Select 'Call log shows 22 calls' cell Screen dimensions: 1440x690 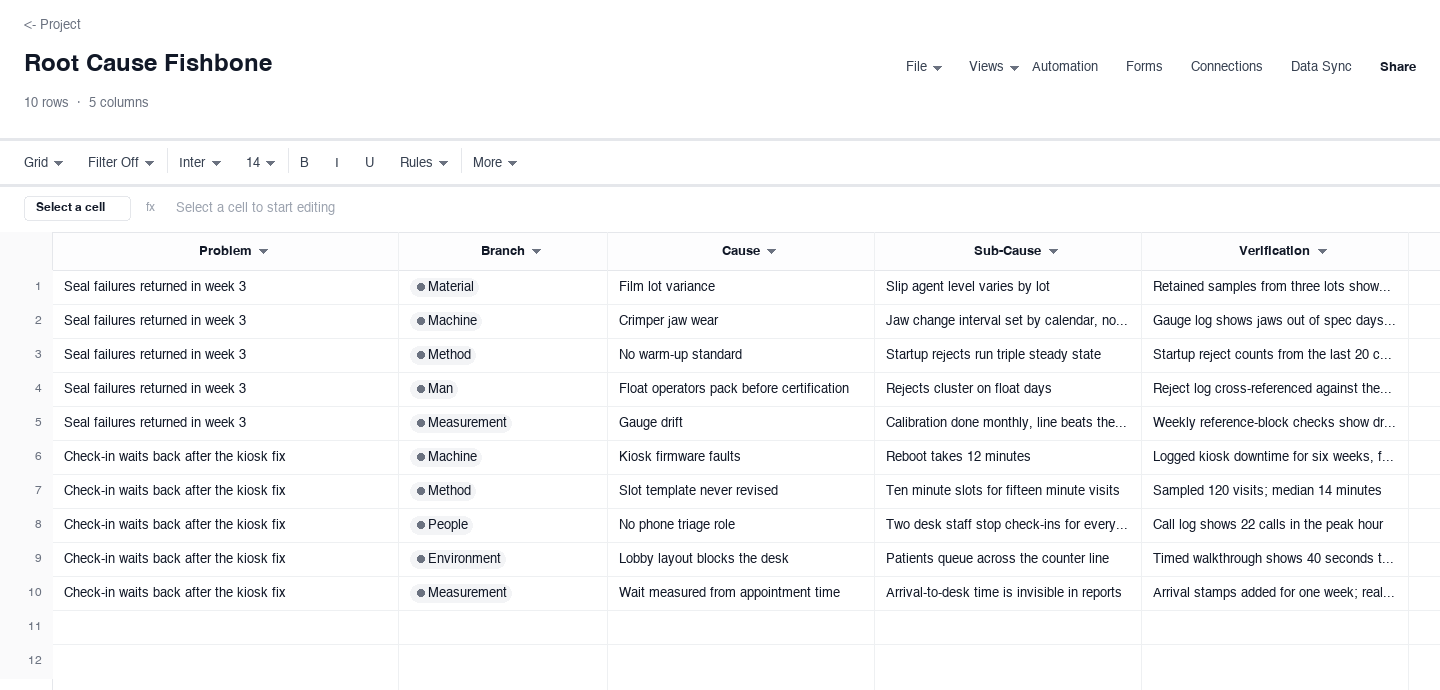1275,525
